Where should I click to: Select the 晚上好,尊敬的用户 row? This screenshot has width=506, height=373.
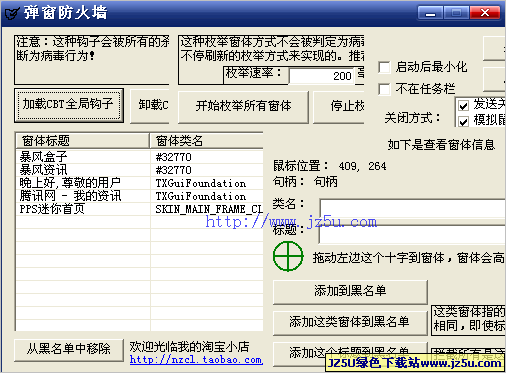[x=139, y=183]
